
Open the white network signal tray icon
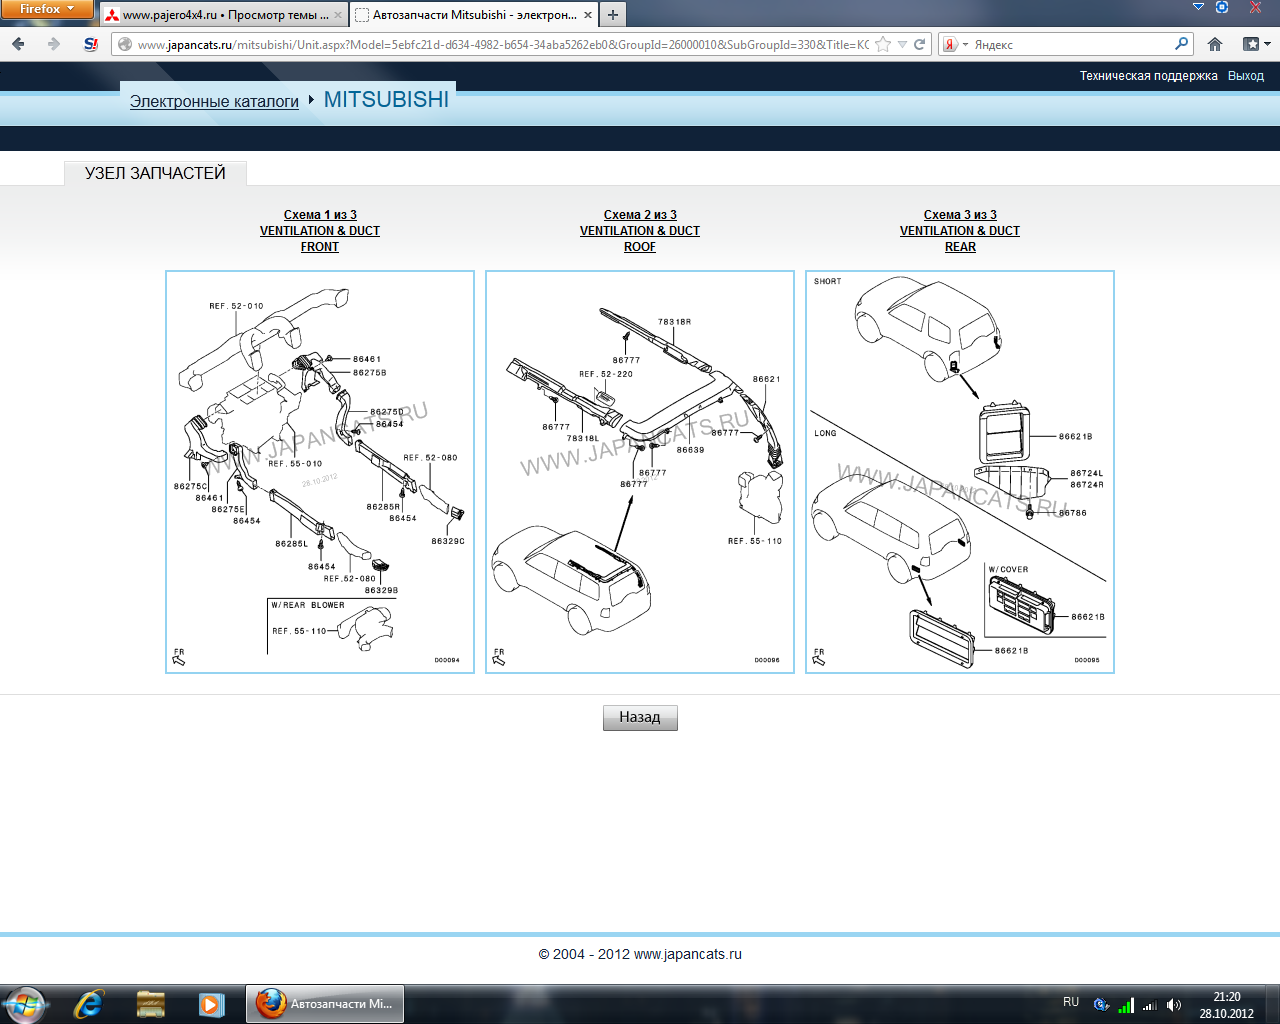pos(1150,1005)
